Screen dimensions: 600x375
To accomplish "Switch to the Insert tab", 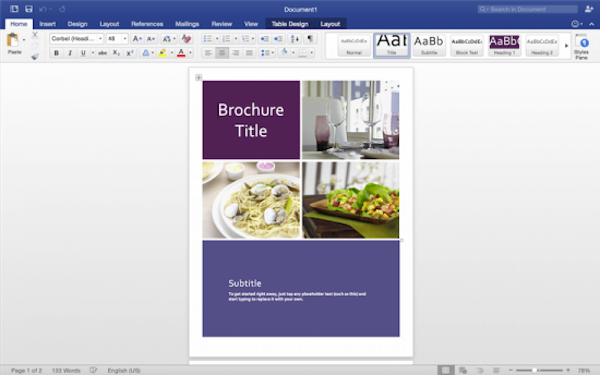I will pyautogui.click(x=47, y=24).
